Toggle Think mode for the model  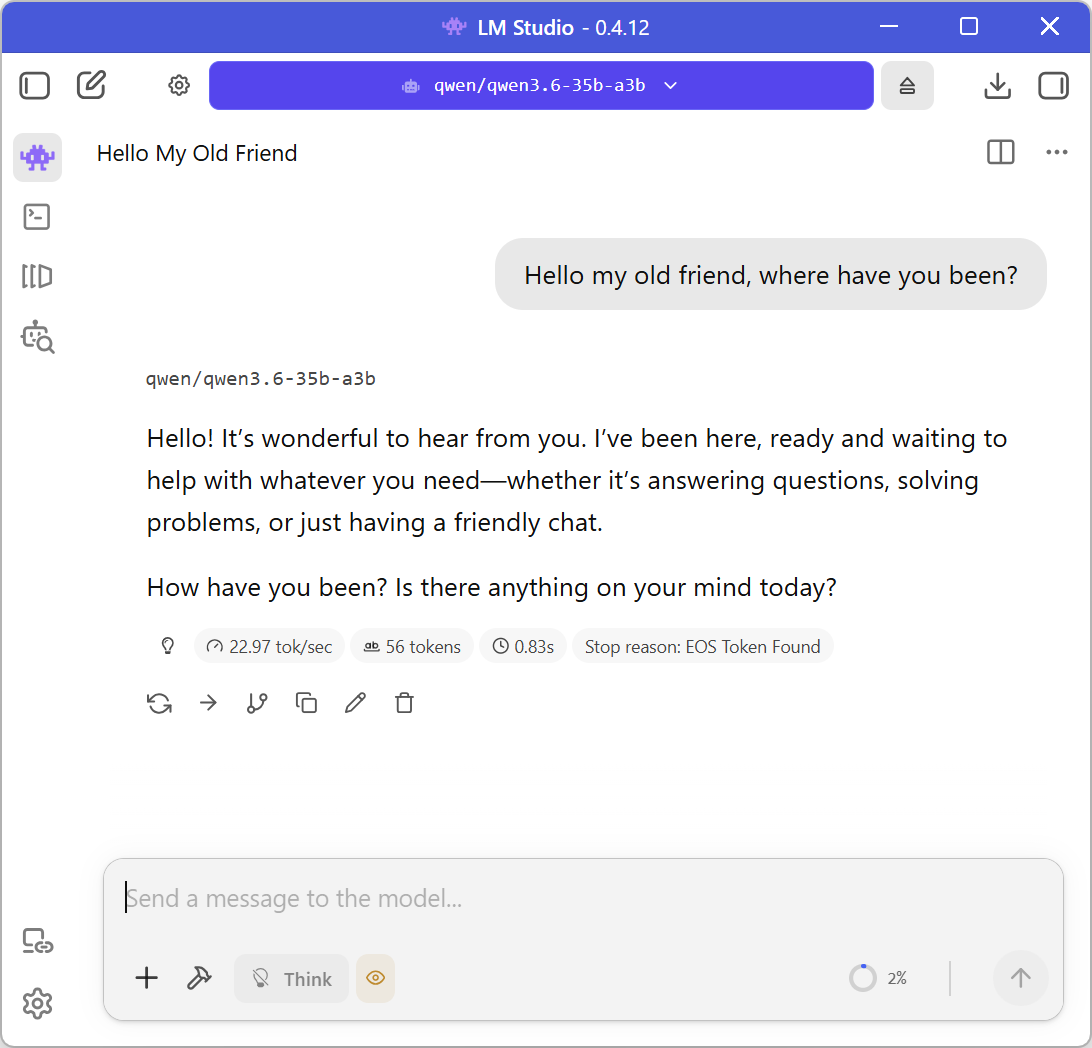(x=291, y=978)
